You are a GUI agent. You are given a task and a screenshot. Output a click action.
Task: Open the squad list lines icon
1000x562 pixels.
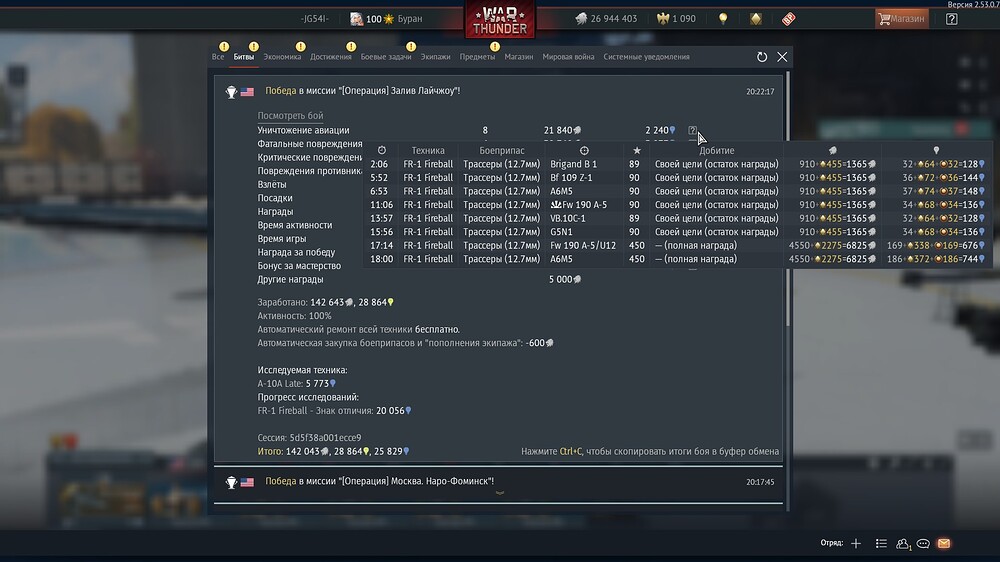click(x=881, y=544)
